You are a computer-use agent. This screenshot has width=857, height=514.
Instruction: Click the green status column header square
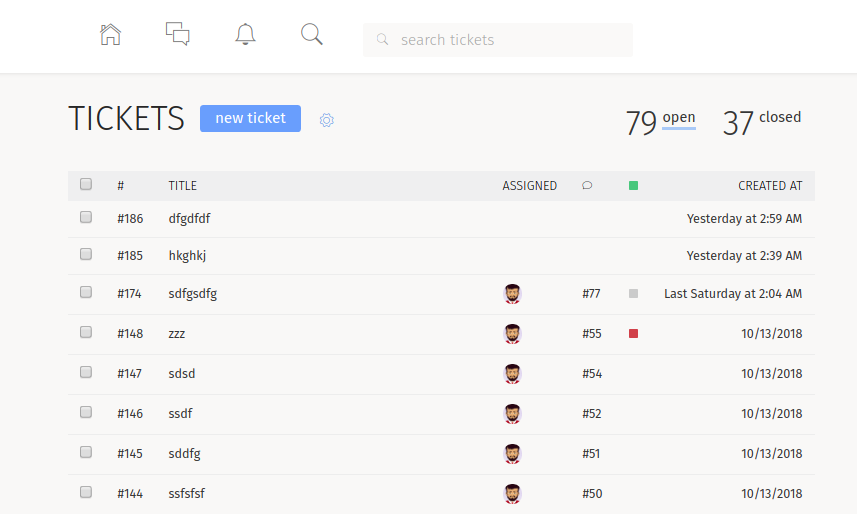633,185
